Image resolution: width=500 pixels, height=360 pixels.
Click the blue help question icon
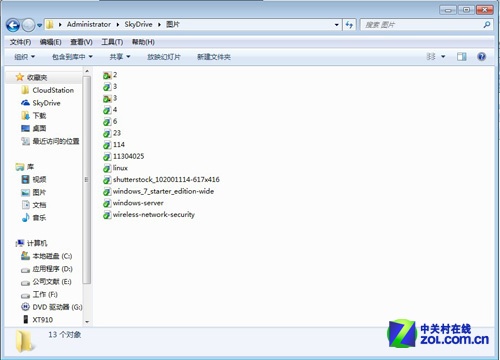pyautogui.click(x=481, y=57)
